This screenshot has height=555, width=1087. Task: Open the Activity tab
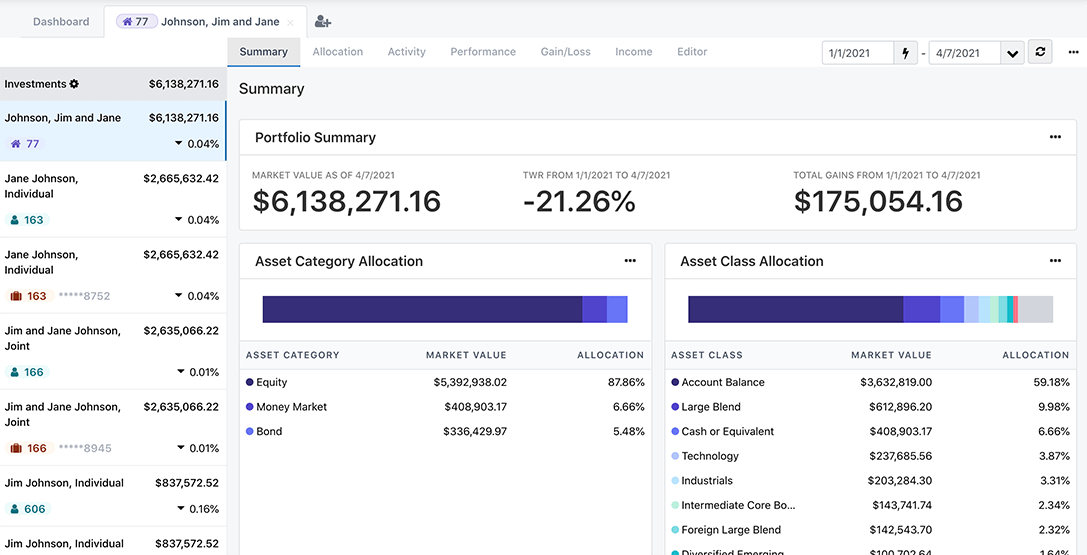click(x=406, y=52)
